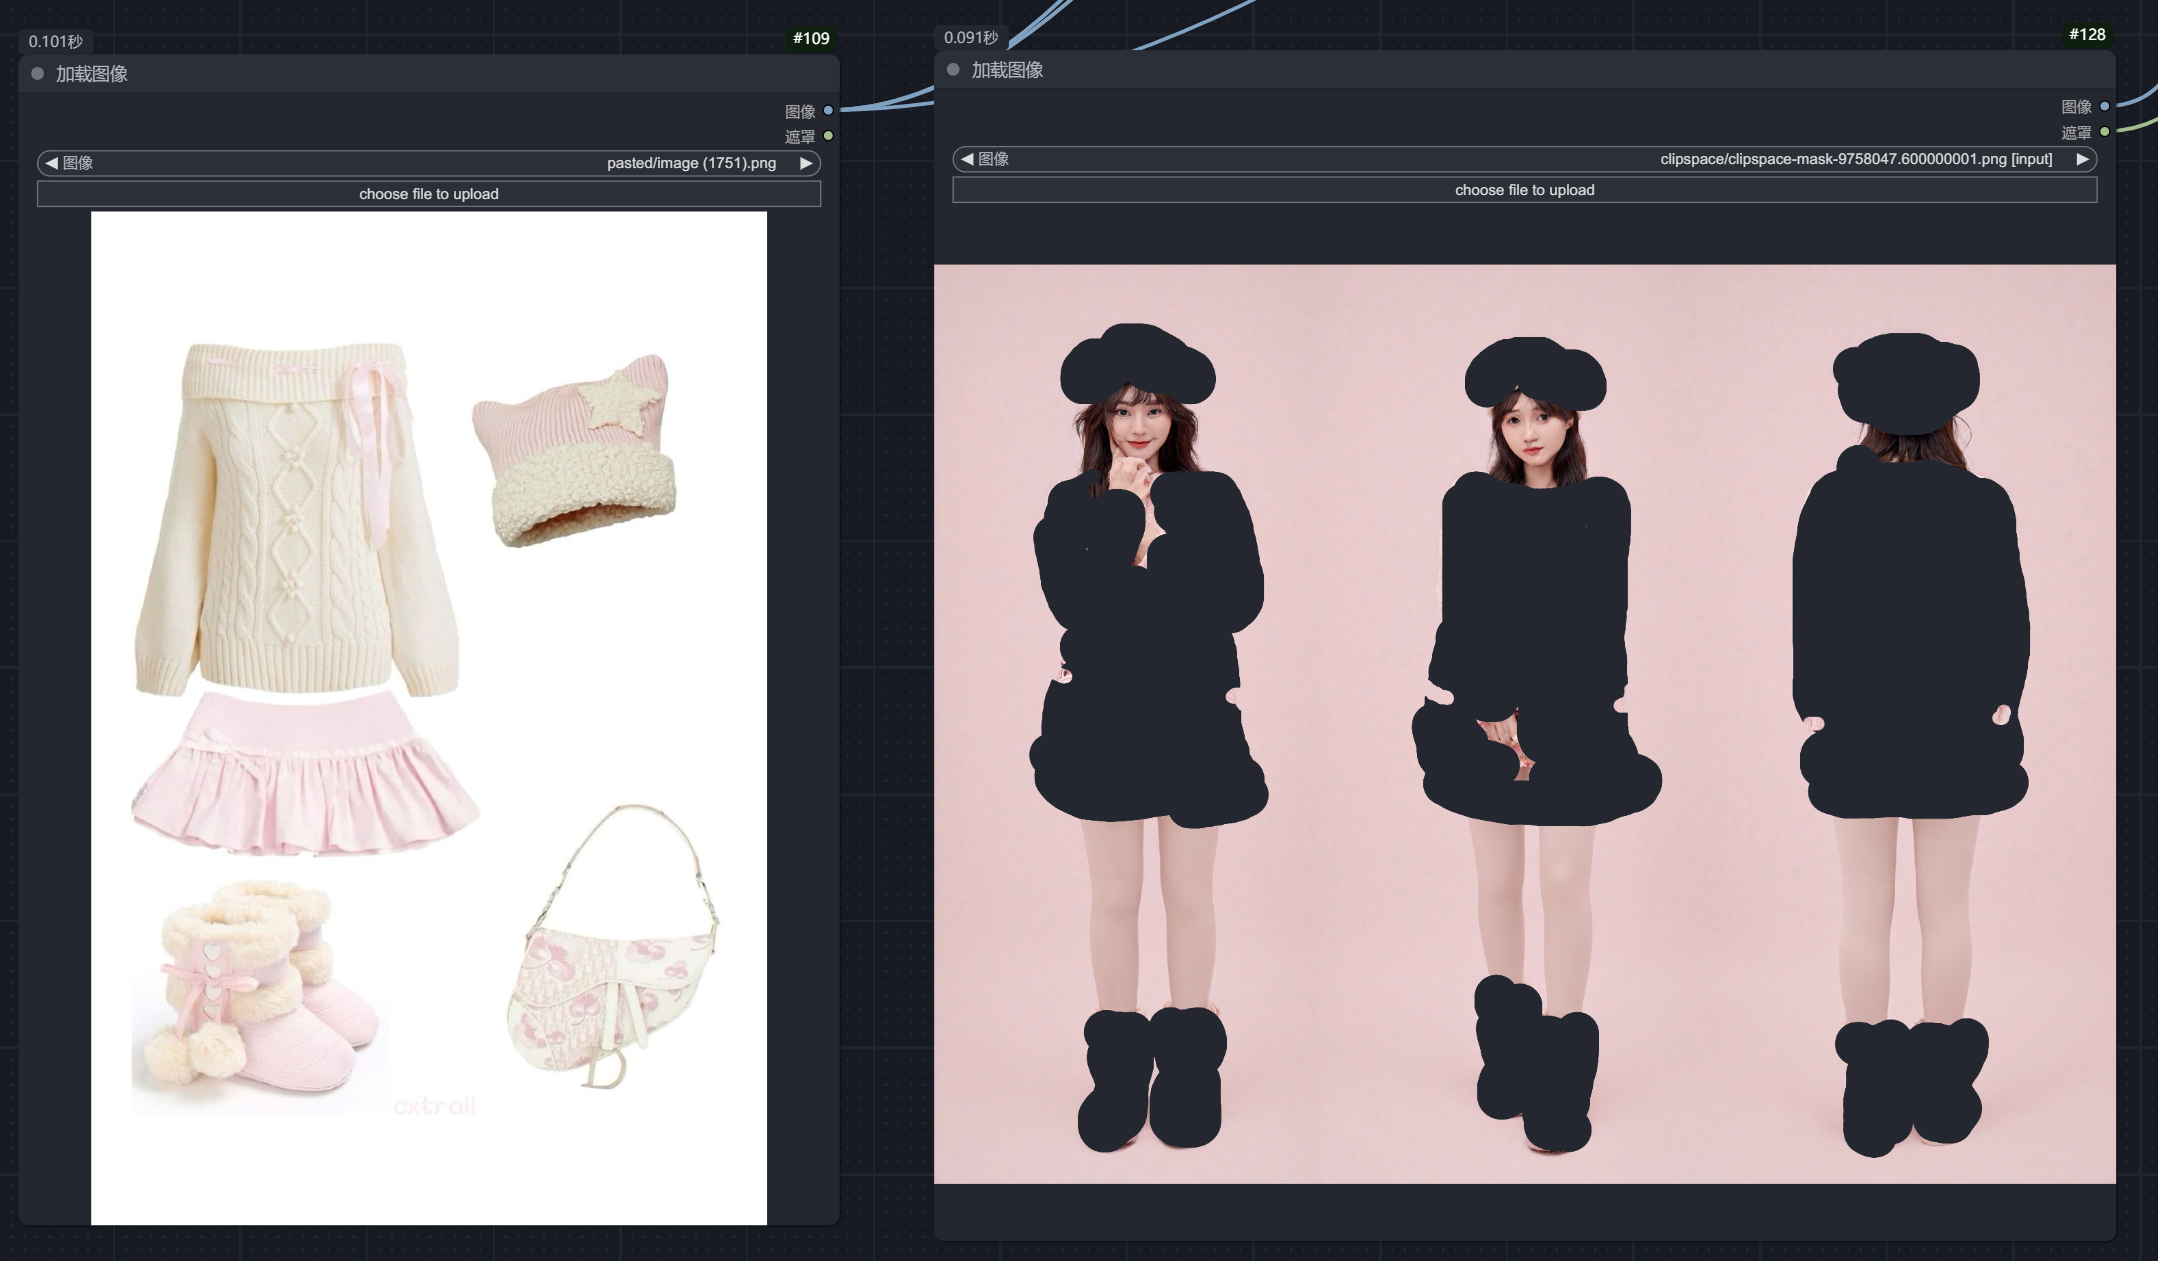Collapse node #109 using its header dot
This screenshot has width=2158, height=1261.
pyautogui.click(x=38, y=74)
